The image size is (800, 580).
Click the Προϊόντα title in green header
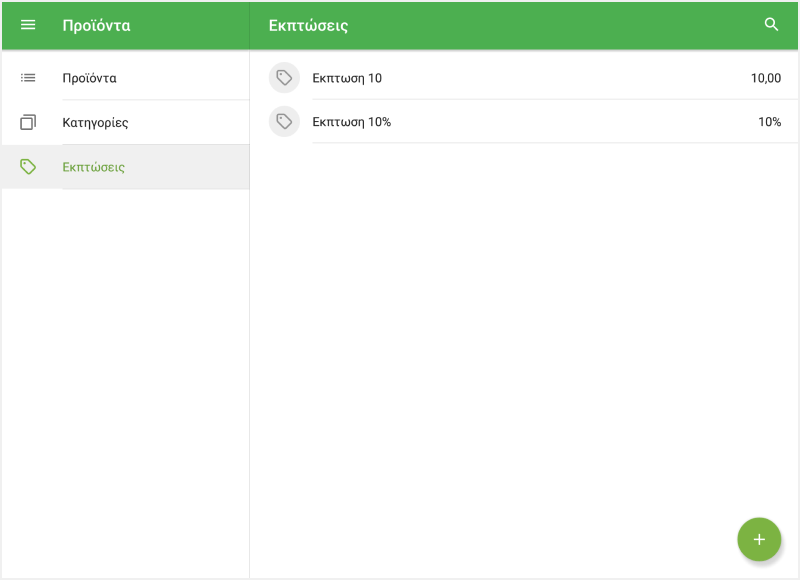[96, 25]
